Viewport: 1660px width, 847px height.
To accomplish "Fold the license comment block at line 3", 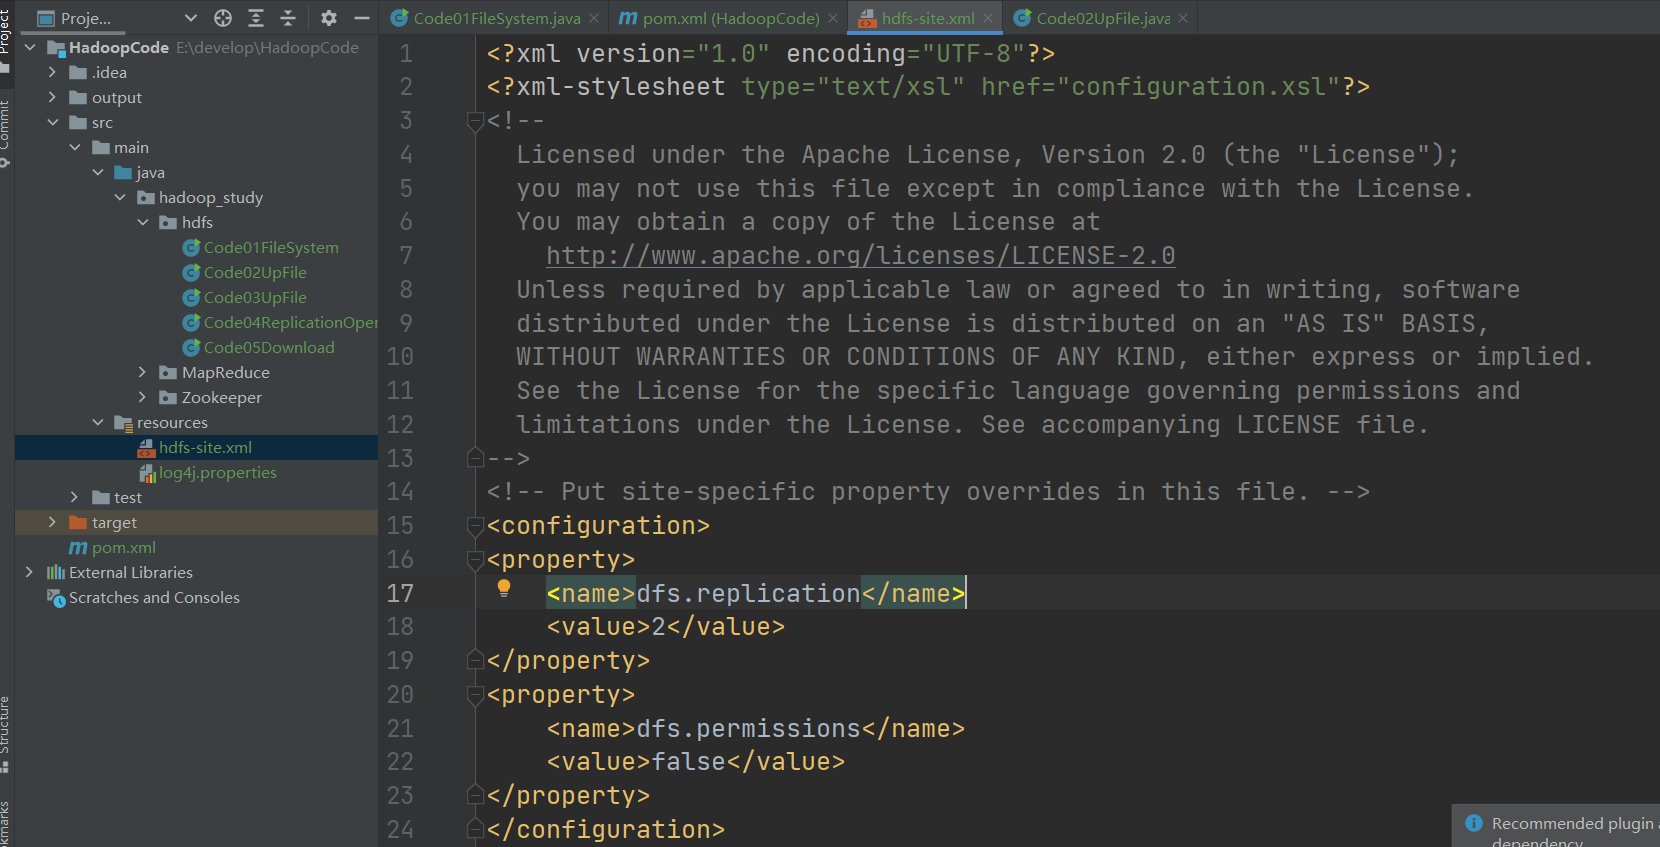I will [475, 121].
